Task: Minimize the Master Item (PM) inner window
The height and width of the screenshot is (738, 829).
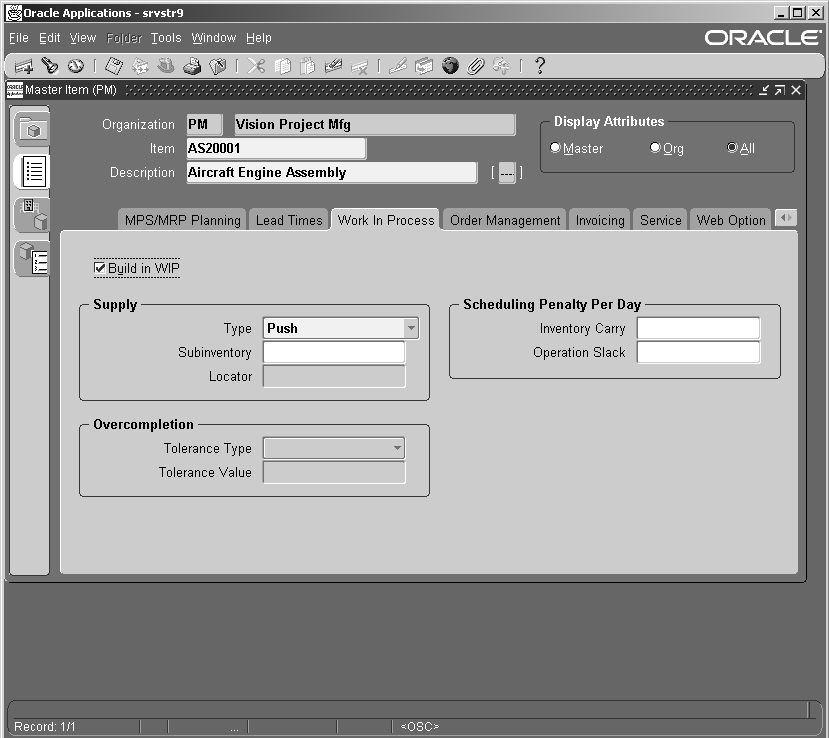Action: coord(763,90)
